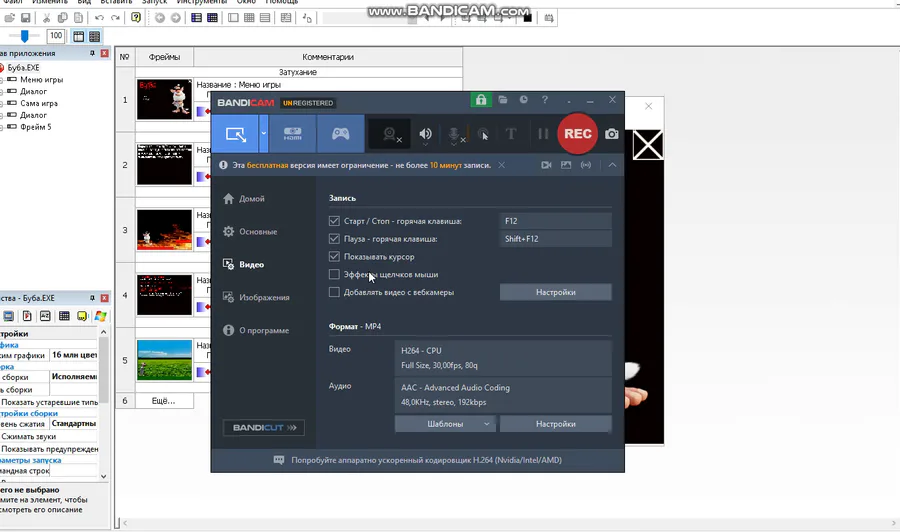
Task: Select Меню игры in project tree
Action: [41, 80]
